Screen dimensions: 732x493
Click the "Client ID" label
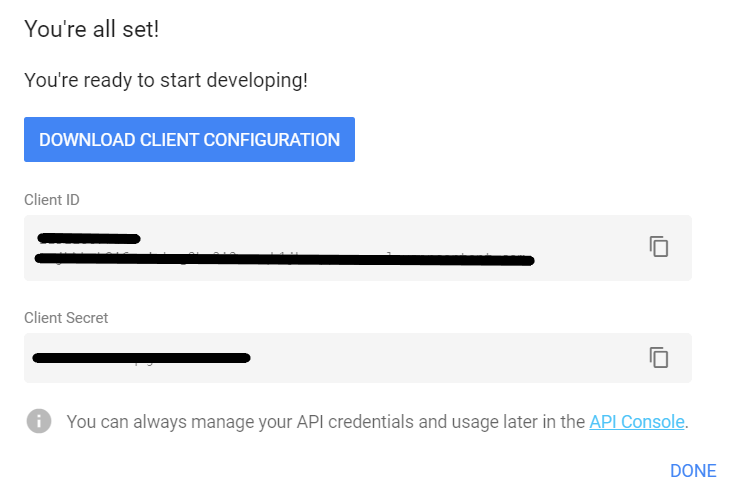(52, 200)
